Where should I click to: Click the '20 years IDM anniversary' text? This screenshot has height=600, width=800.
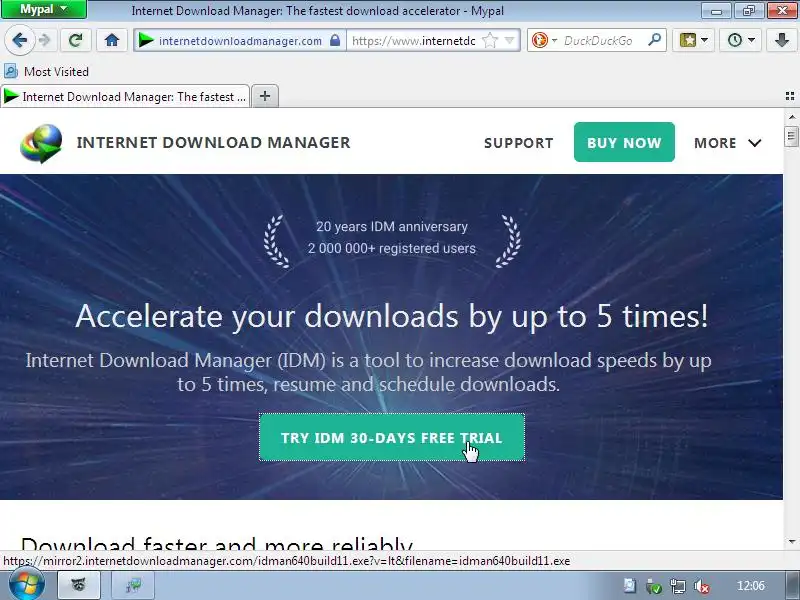(x=391, y=227)
